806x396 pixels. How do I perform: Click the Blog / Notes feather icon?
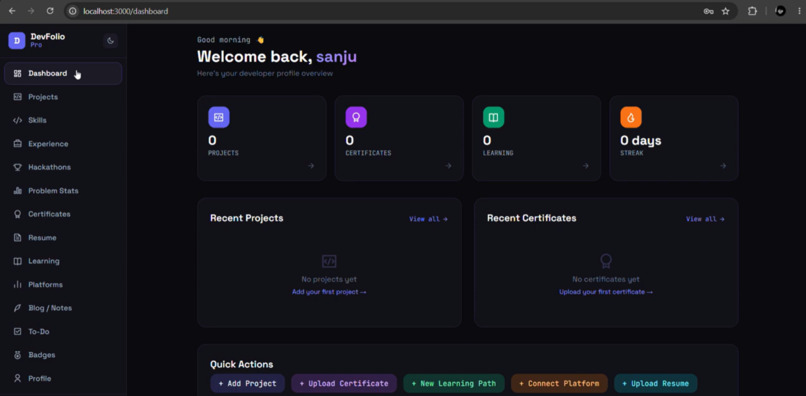[x=17, y=308]
